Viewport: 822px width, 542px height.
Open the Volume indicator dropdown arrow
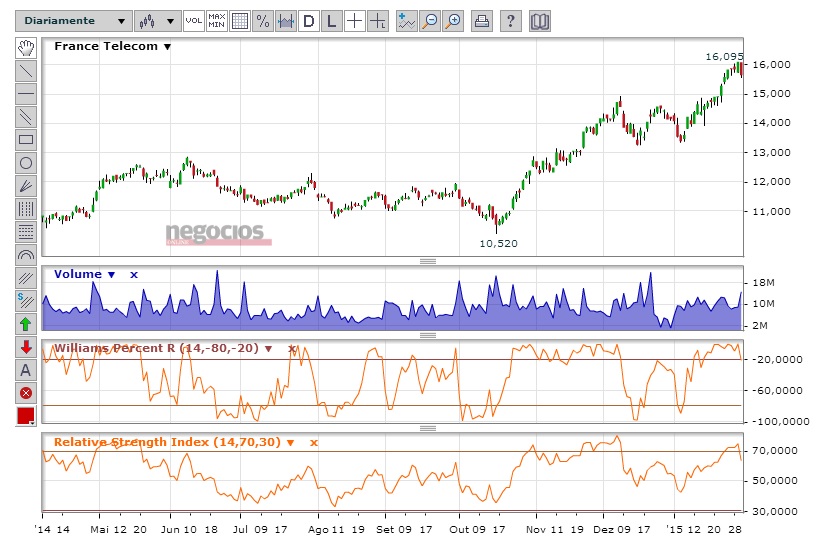(x=111, y=275)
